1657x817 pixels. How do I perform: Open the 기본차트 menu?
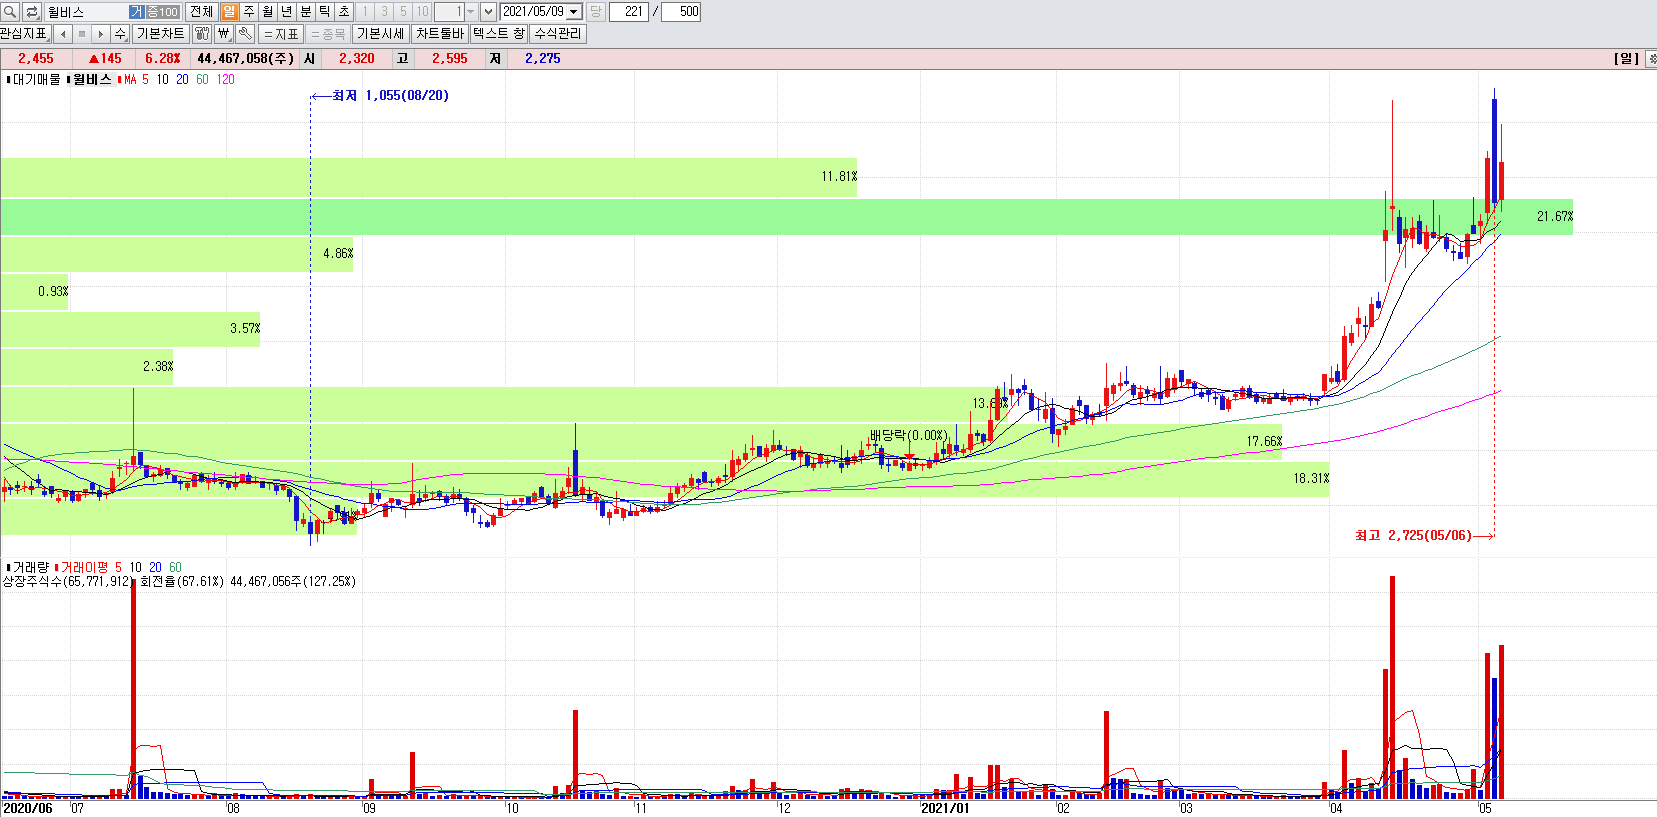pyautogui.click(x=160, y=34)
